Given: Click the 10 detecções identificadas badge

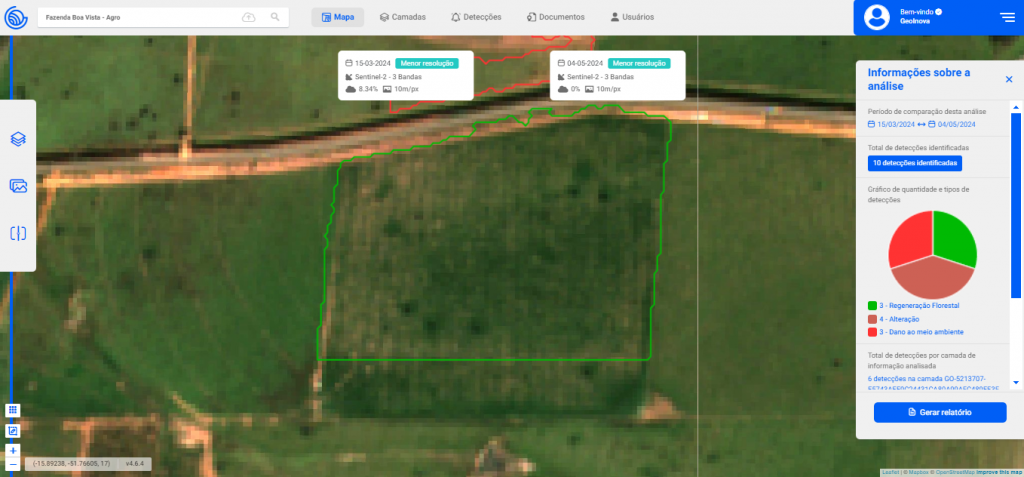Looking at the screenshot, I should [914, 163].
